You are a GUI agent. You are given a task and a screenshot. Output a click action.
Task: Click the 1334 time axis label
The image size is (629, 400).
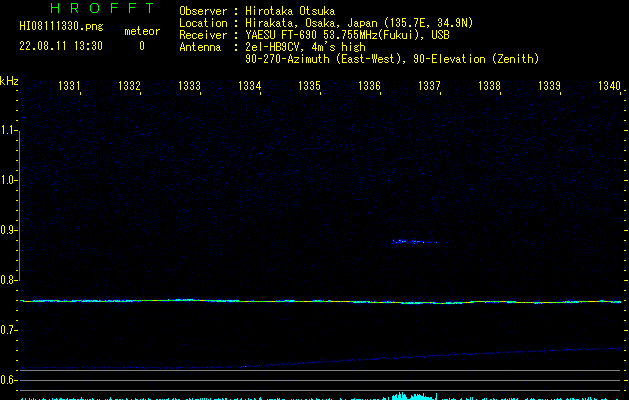(250, 85)
